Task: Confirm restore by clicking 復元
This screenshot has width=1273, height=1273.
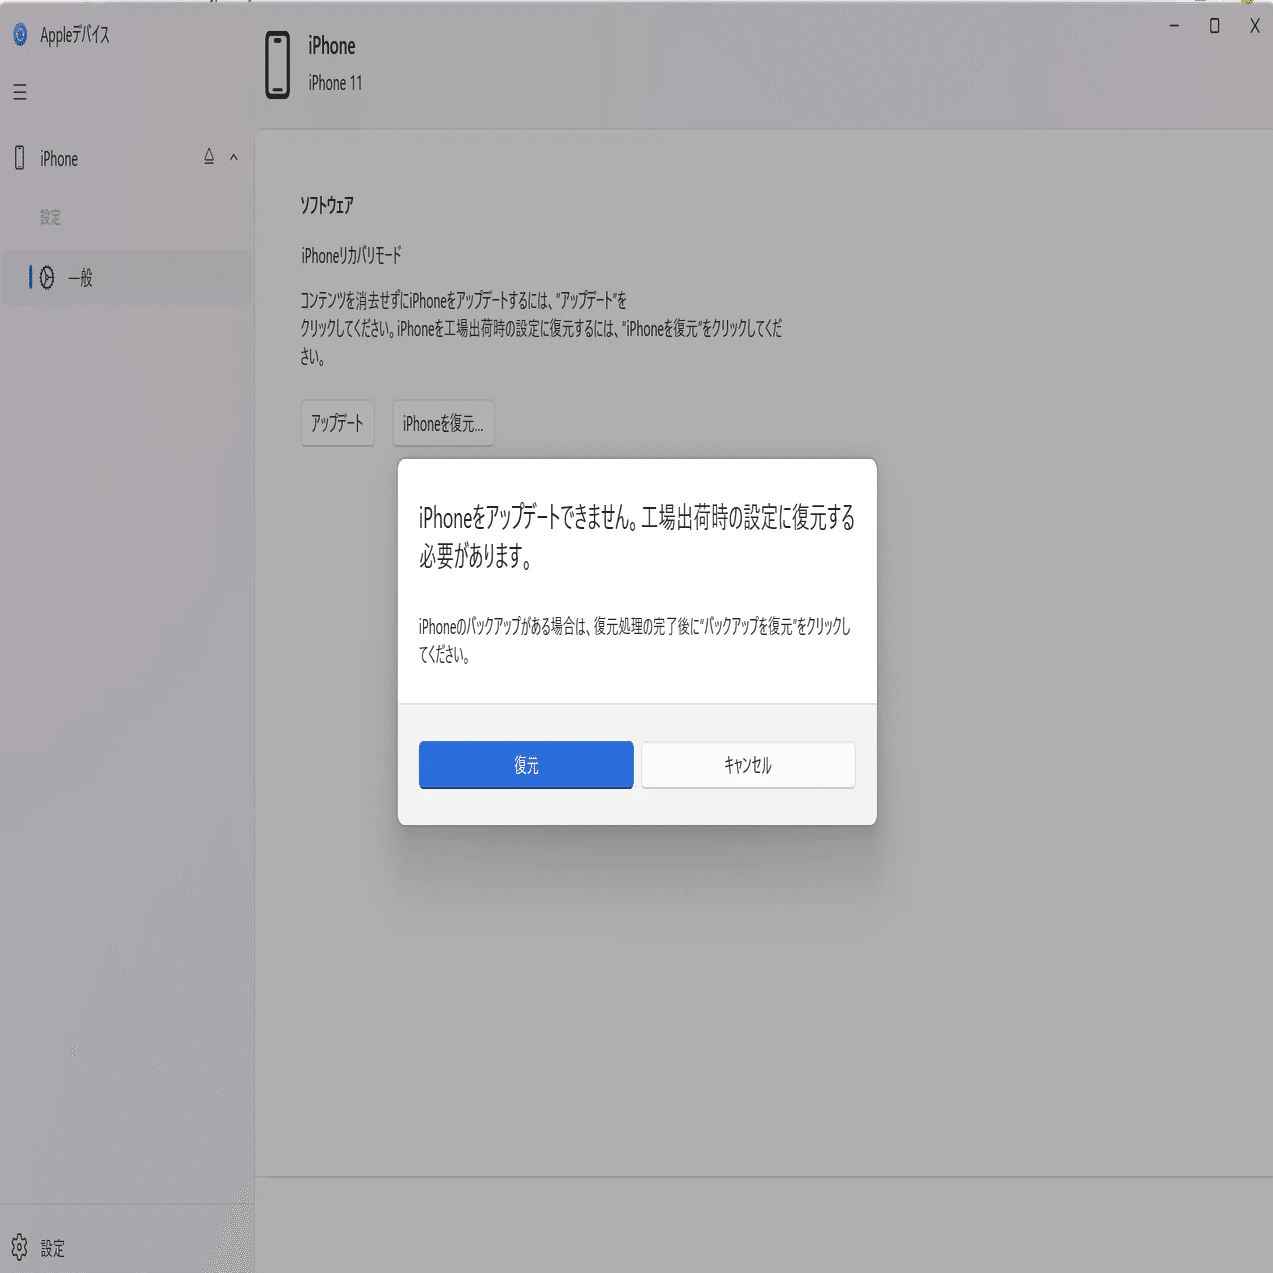Action: 526,764
